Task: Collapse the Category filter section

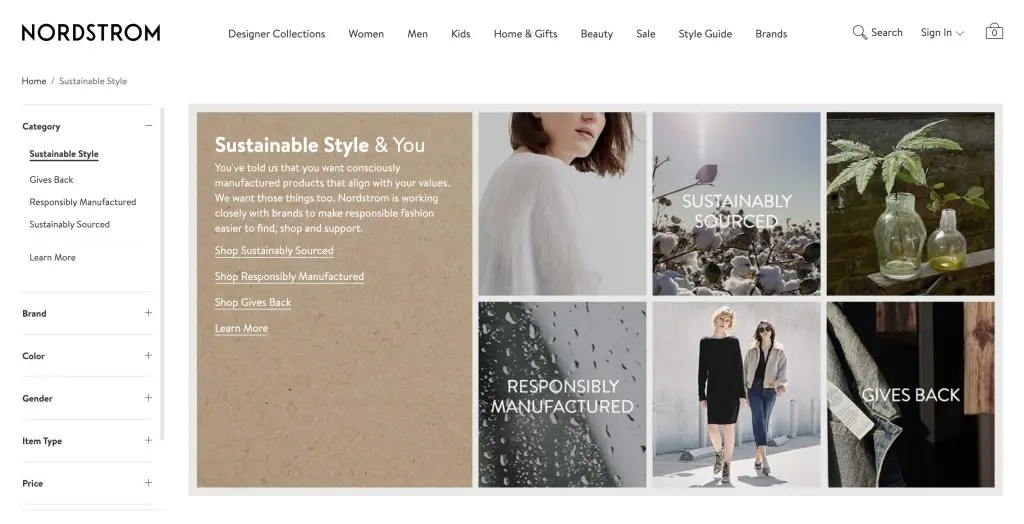Action: click(x=148, y=126)
